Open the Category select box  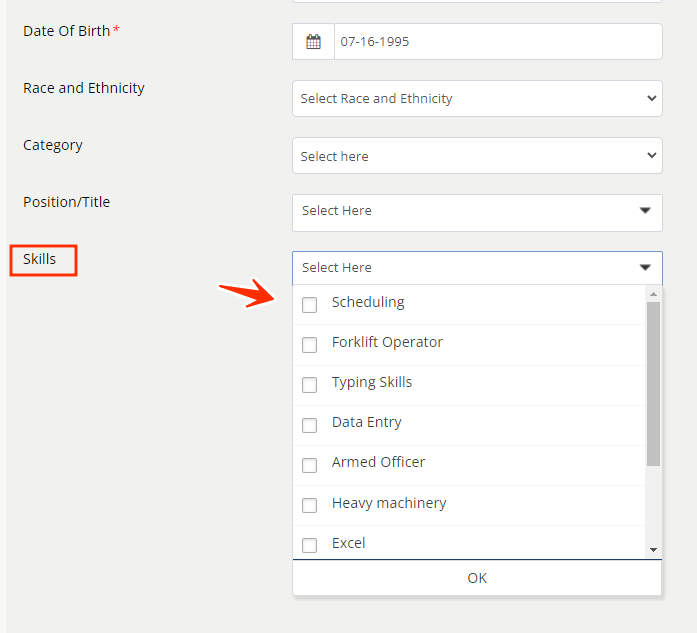pos(477,156)
